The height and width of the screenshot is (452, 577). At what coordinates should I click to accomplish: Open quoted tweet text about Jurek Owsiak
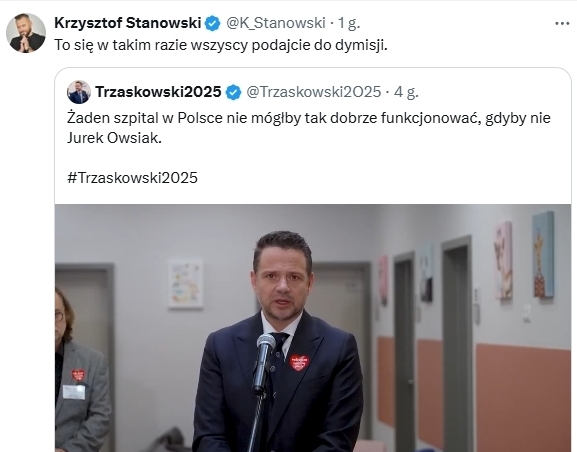308,128
